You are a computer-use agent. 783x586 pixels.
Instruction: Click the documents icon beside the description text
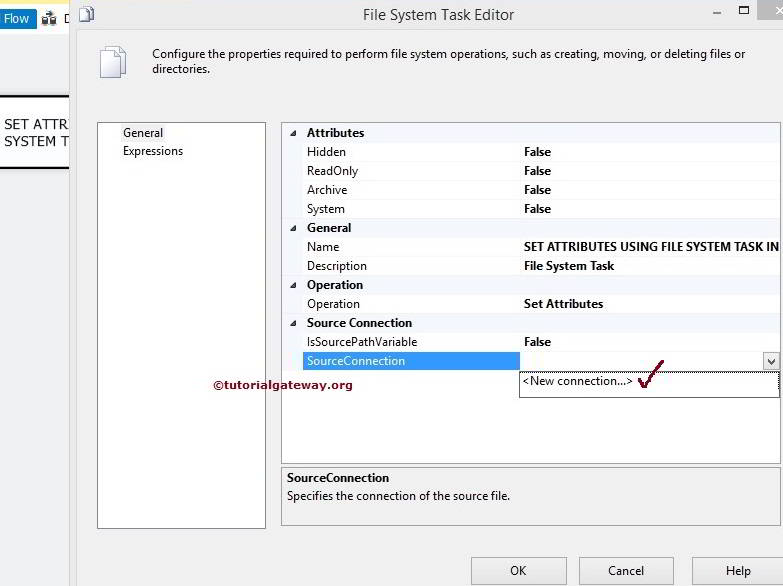click(113, 62)
